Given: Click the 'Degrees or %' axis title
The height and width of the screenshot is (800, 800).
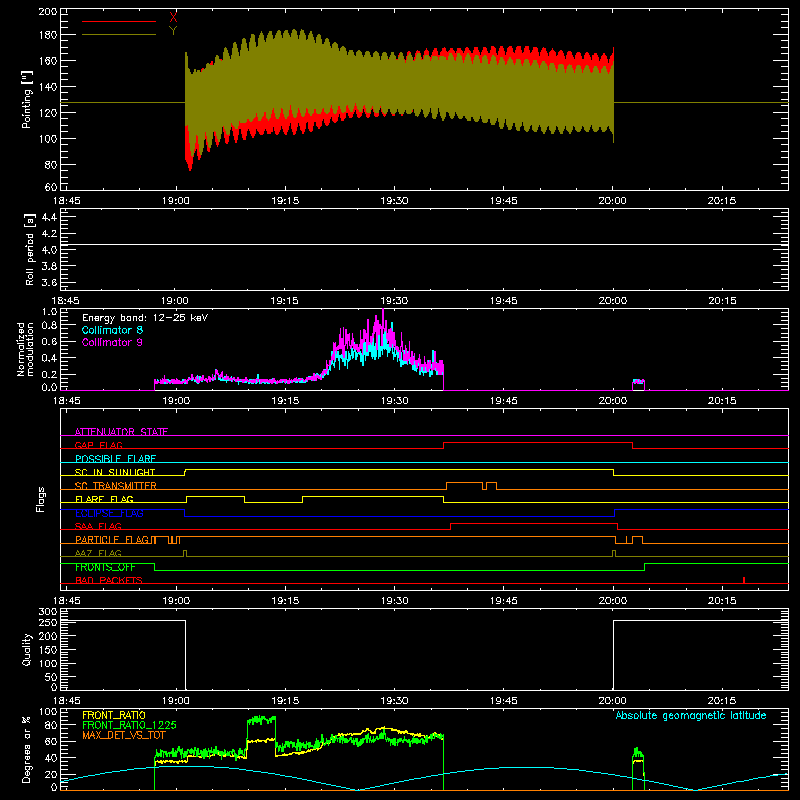Looking at the screenshot, I should pos(27,749).
